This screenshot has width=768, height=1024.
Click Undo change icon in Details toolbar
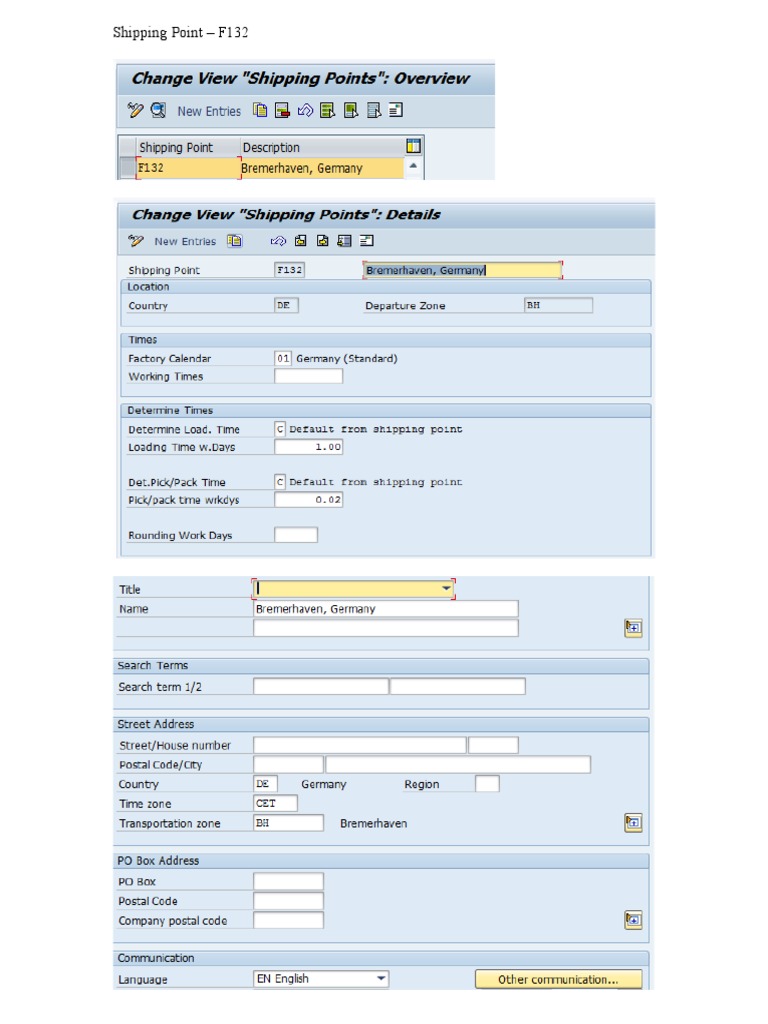pyautogui.click(x=278, y=241)
